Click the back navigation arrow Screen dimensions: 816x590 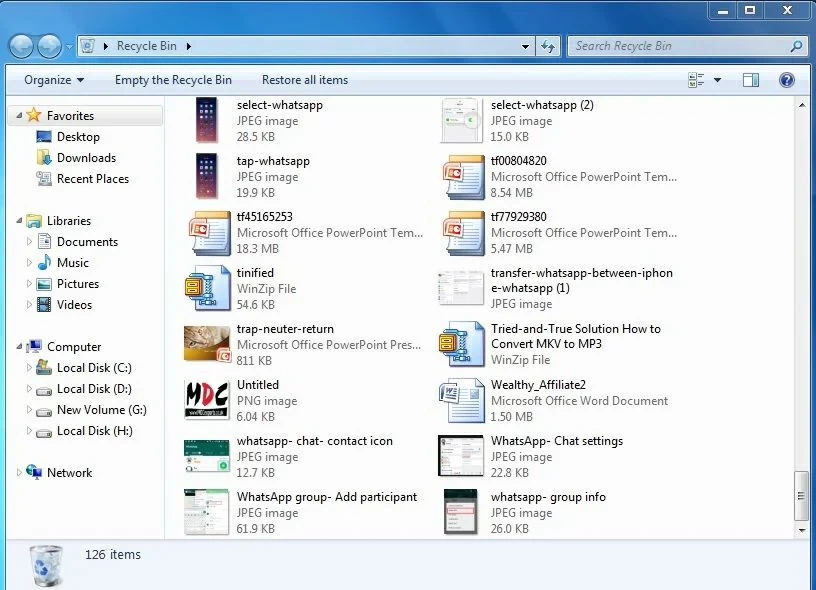coord(20,45)
